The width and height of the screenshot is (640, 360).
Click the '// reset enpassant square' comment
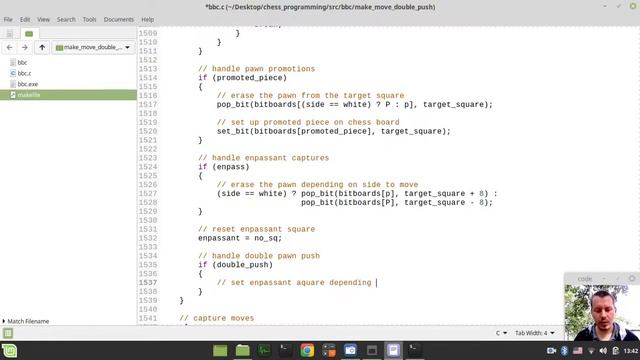[x=256, y=229]
